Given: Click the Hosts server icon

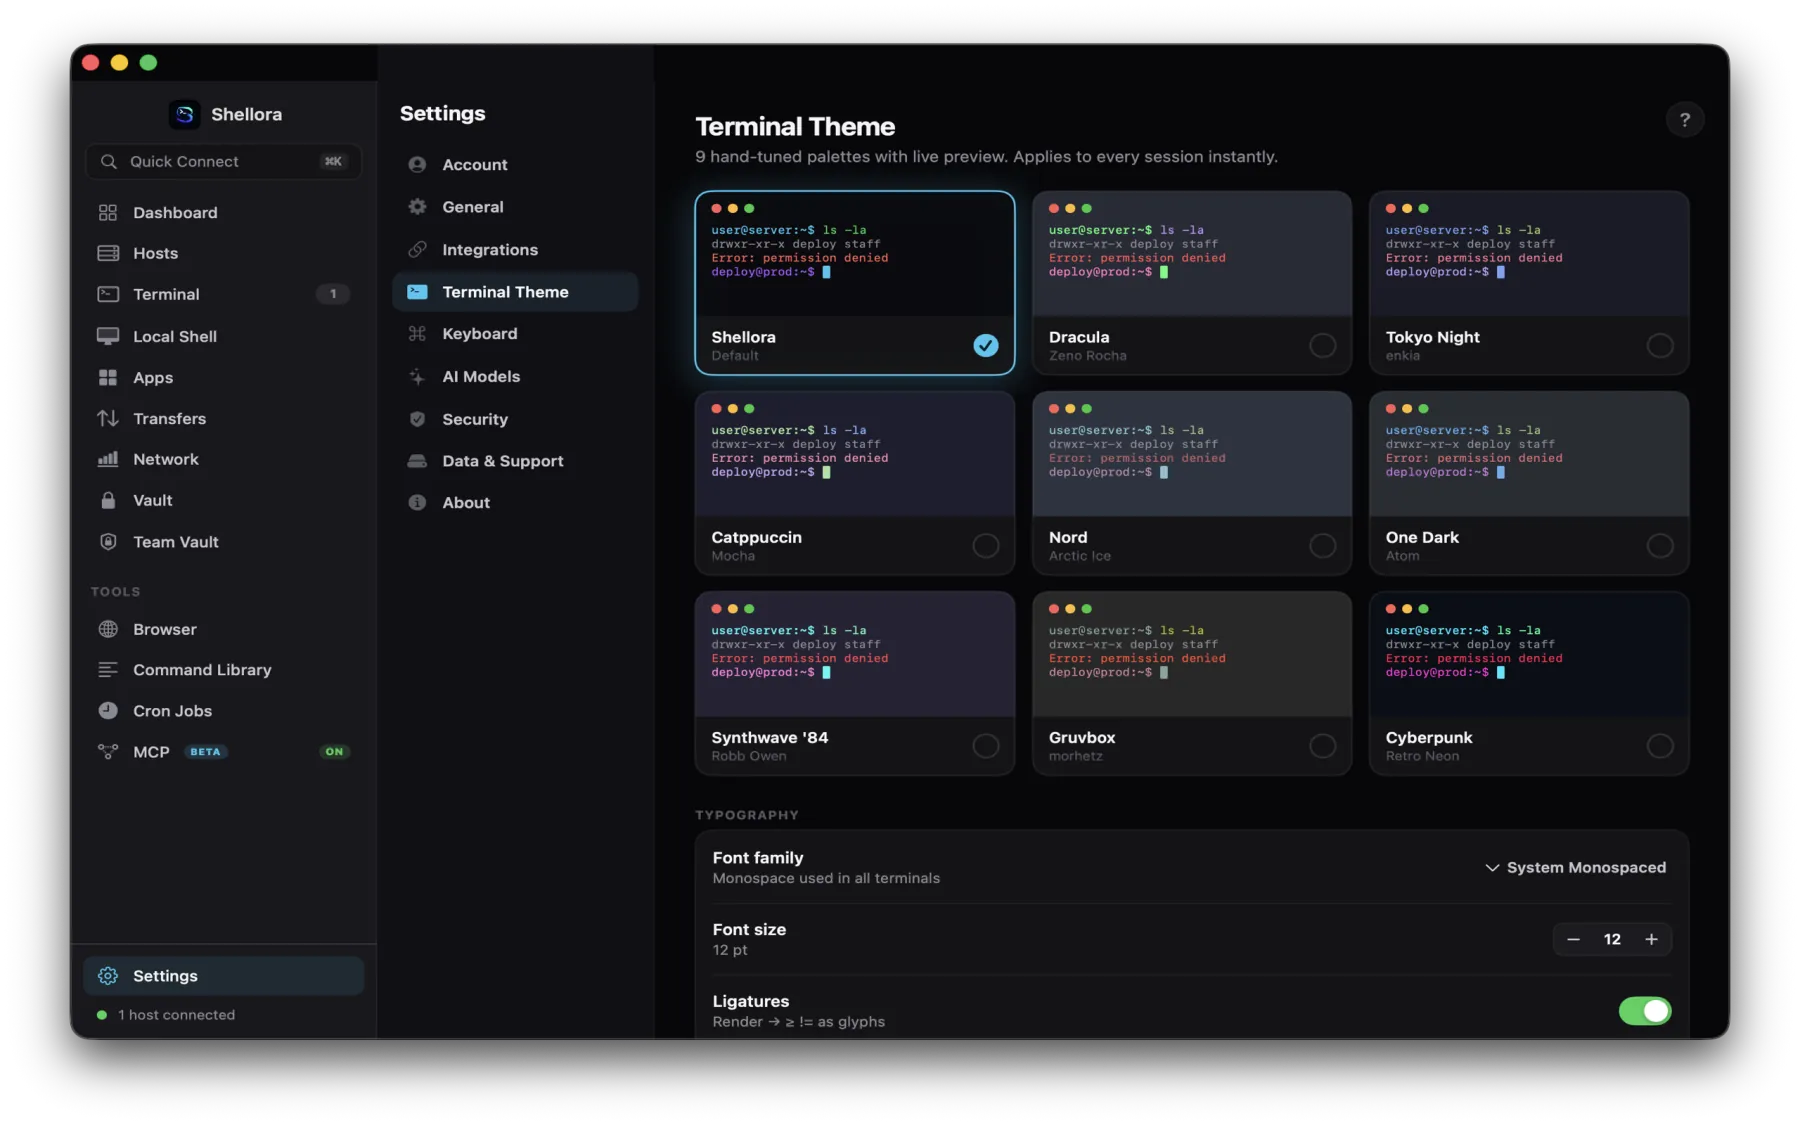Looking at the screenshot, I should click(x=108, y=253).
